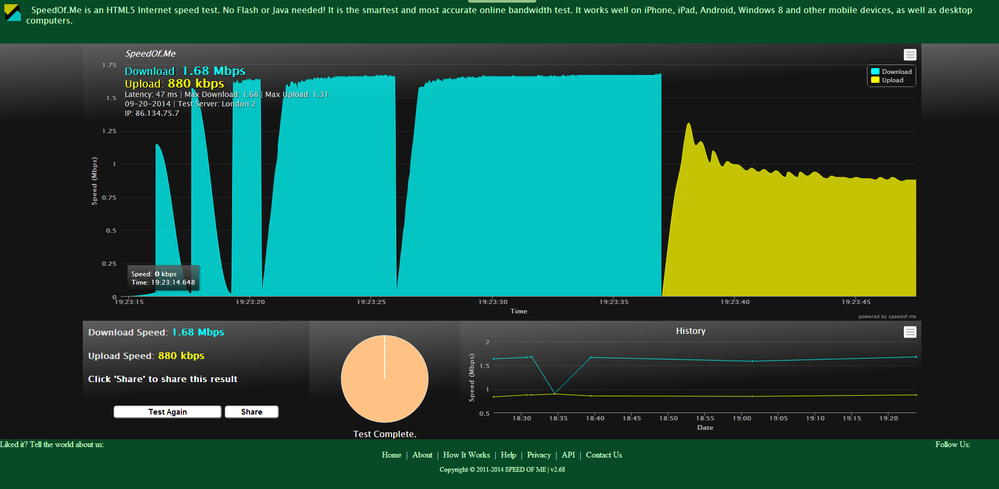Click the Speed 0 kbps tooltip box
The image size is (999, 489).
click(164, 278)
